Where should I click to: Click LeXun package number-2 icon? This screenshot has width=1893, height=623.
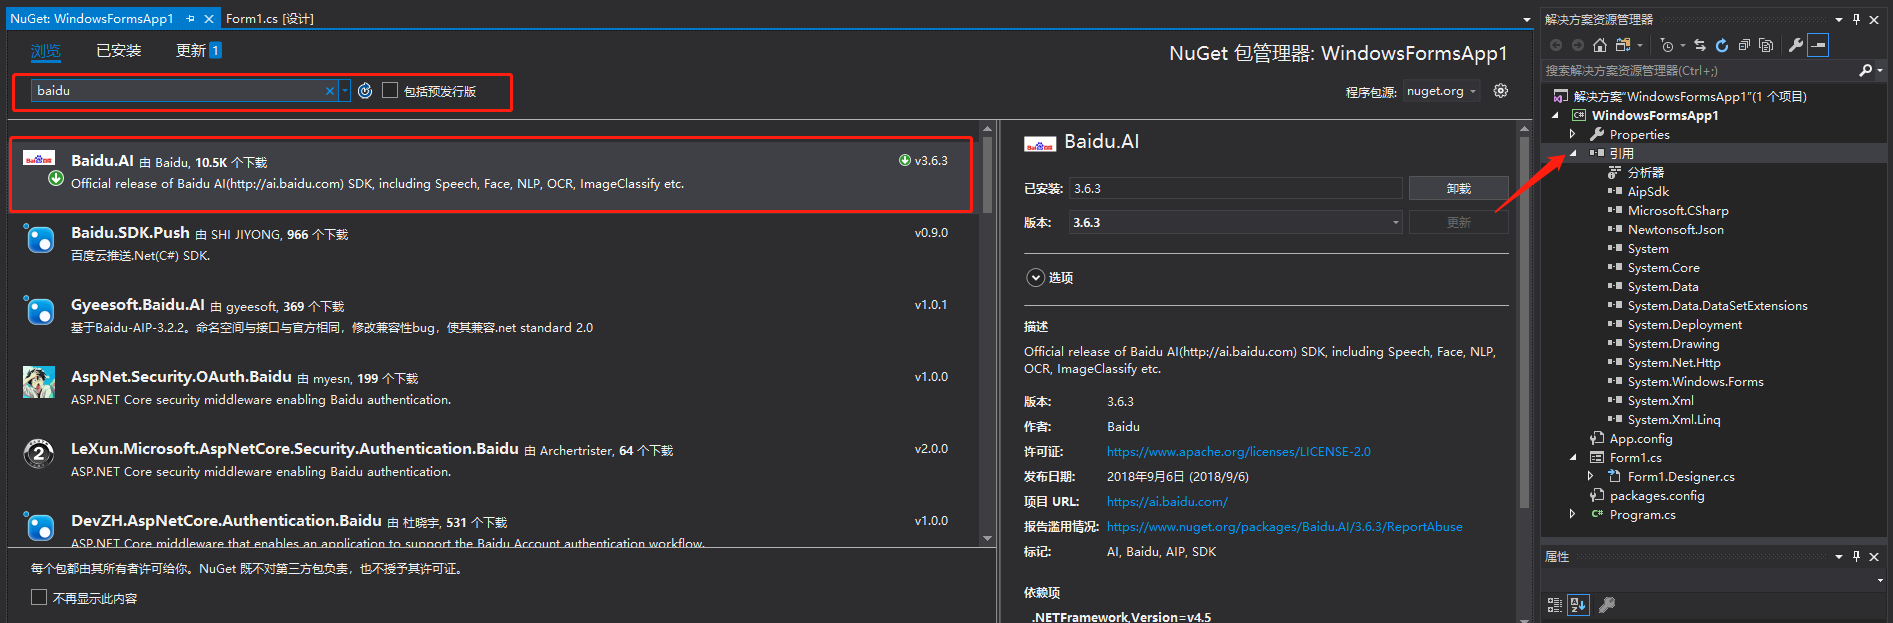point(39,454)
